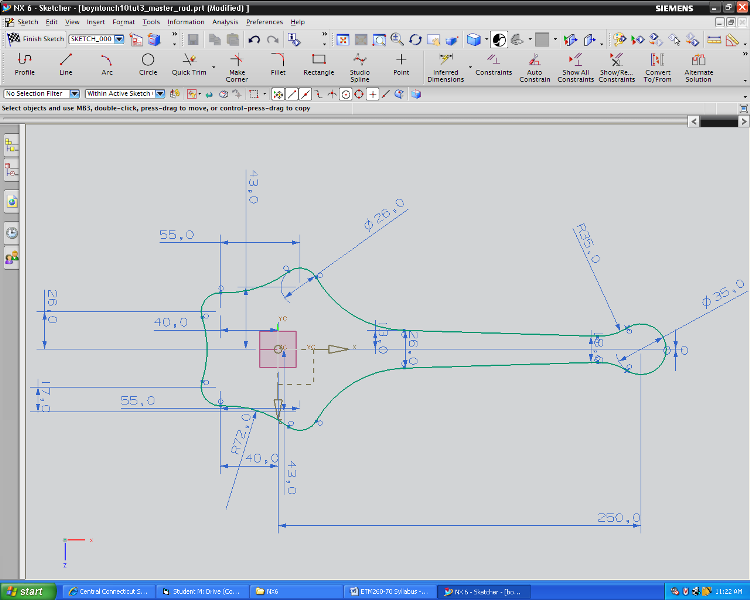
Task: Open the History clock panel in sidebar
Action: tap(12, 232)
